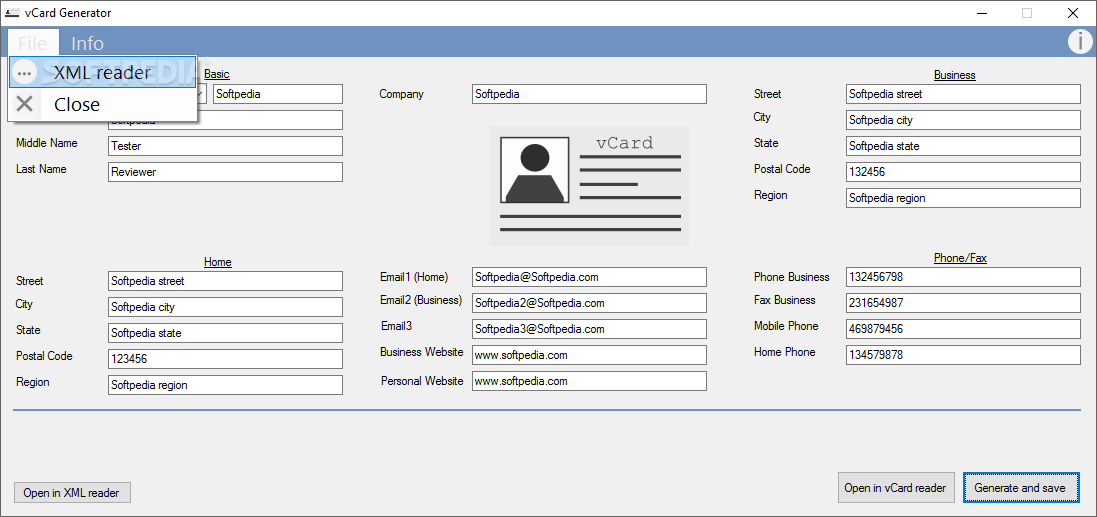1097x517 pixels.
Task: Select XML reader from File menu
Action: tap(103, 73)
